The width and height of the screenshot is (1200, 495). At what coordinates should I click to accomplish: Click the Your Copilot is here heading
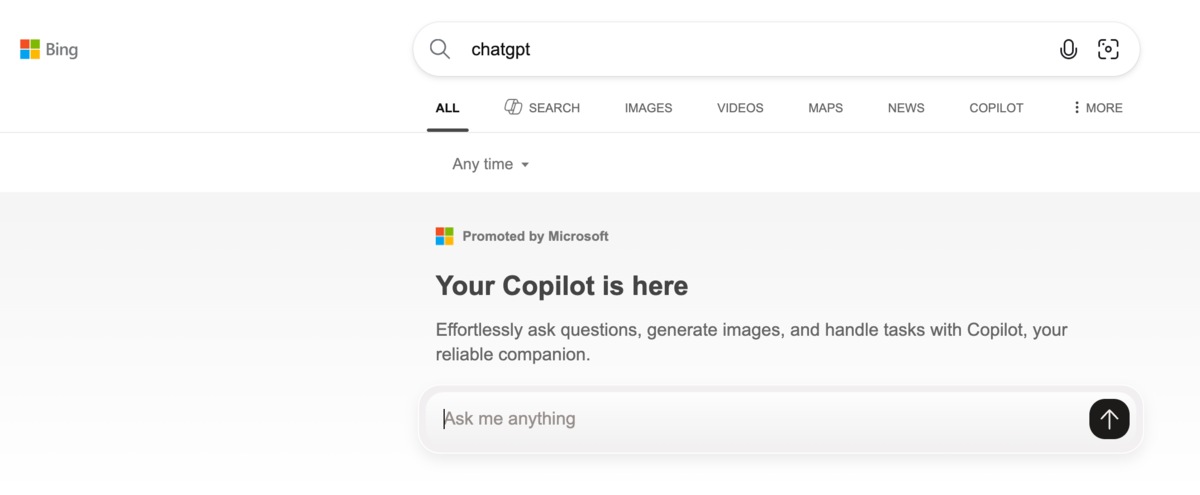[562, 286]
